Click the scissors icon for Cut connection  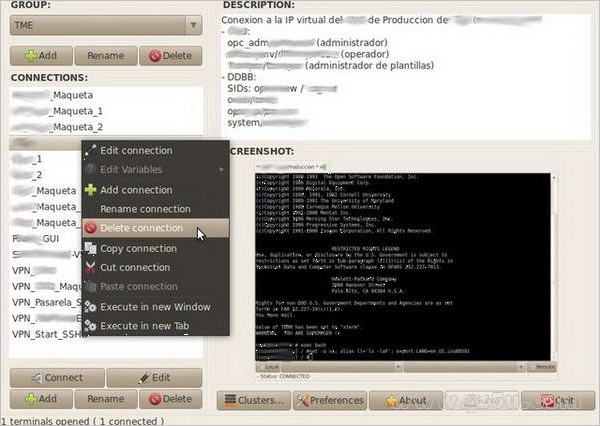click(x=91, y=268)
